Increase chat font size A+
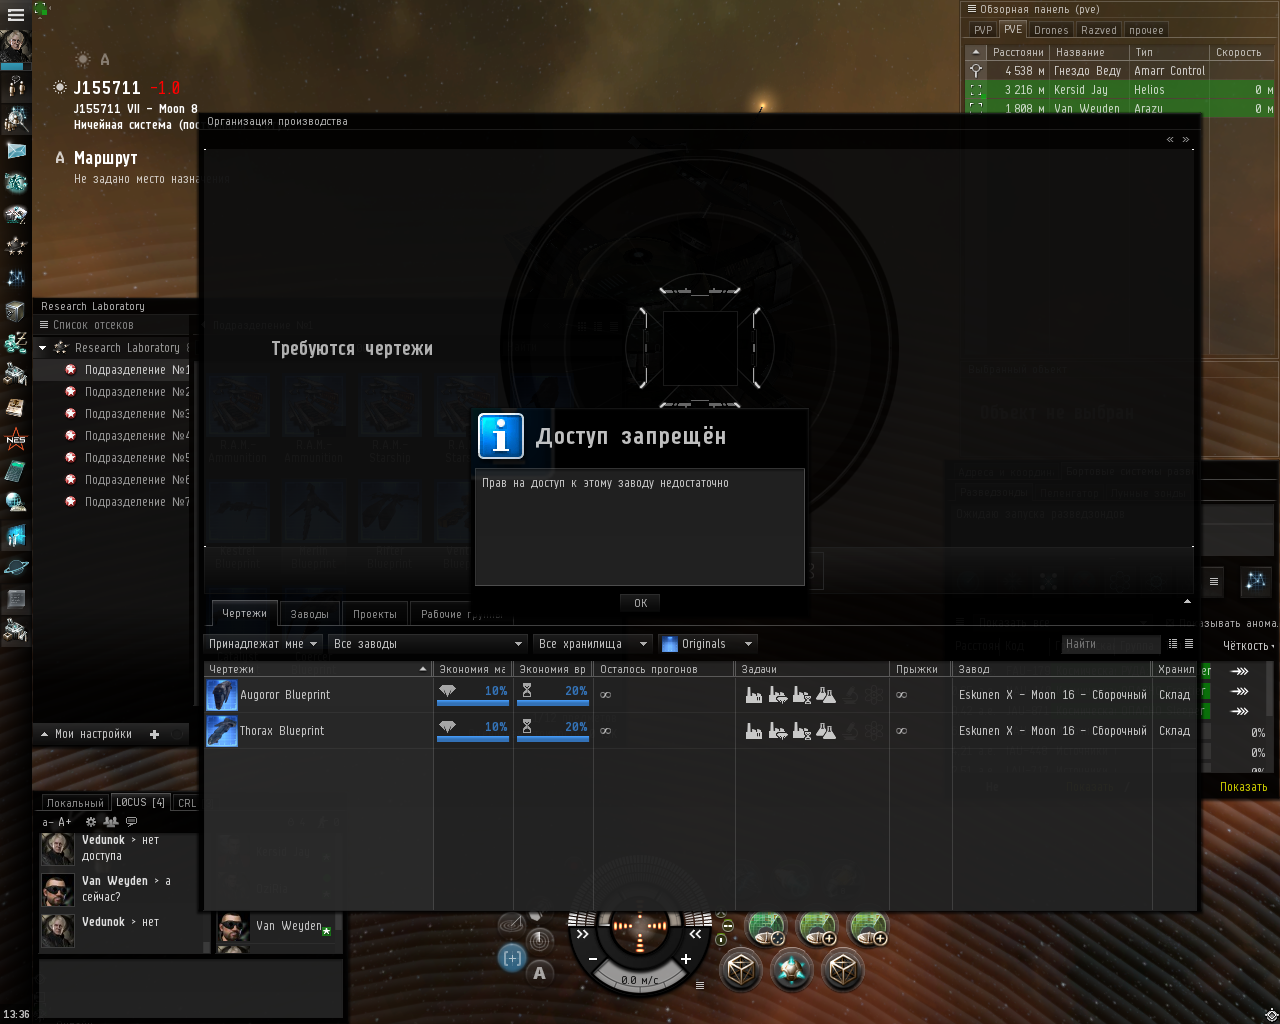The height and width of the screenshot is (1024, 1280). click(x=65, y=822)
